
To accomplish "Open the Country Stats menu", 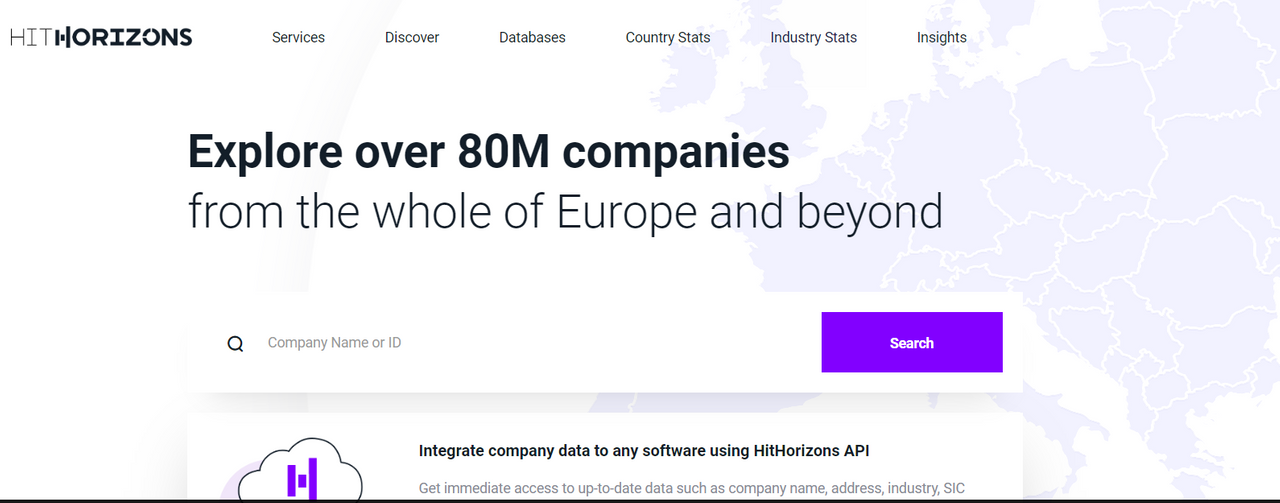I will (x=668, y=37).
